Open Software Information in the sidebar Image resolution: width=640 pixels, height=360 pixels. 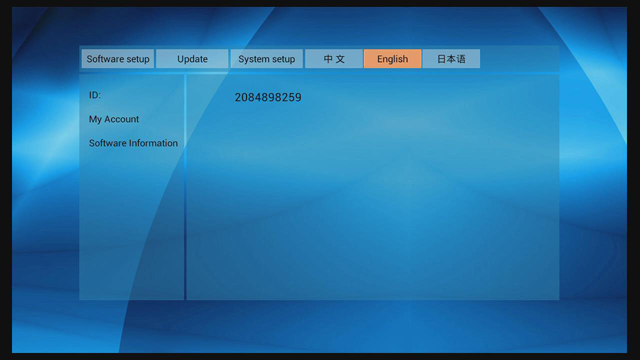coord(133,143)
